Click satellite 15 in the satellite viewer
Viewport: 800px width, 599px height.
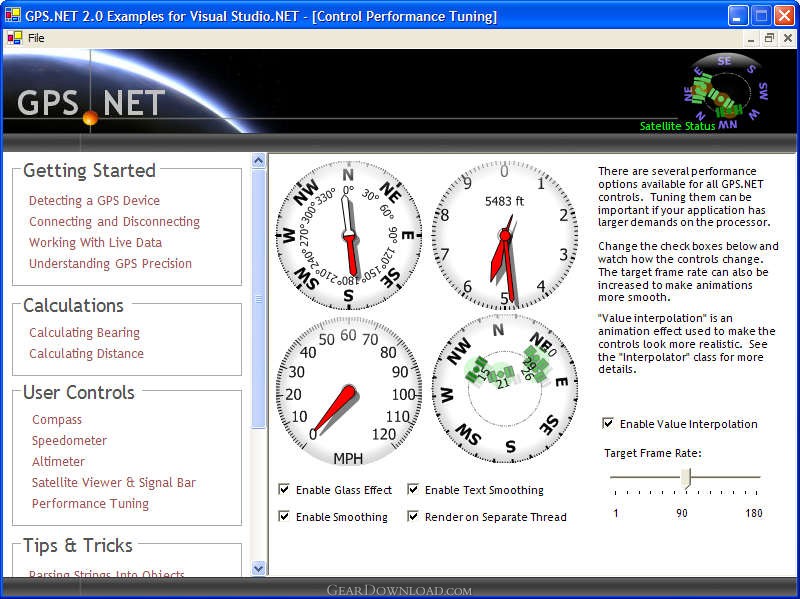[x=479, y=369]
